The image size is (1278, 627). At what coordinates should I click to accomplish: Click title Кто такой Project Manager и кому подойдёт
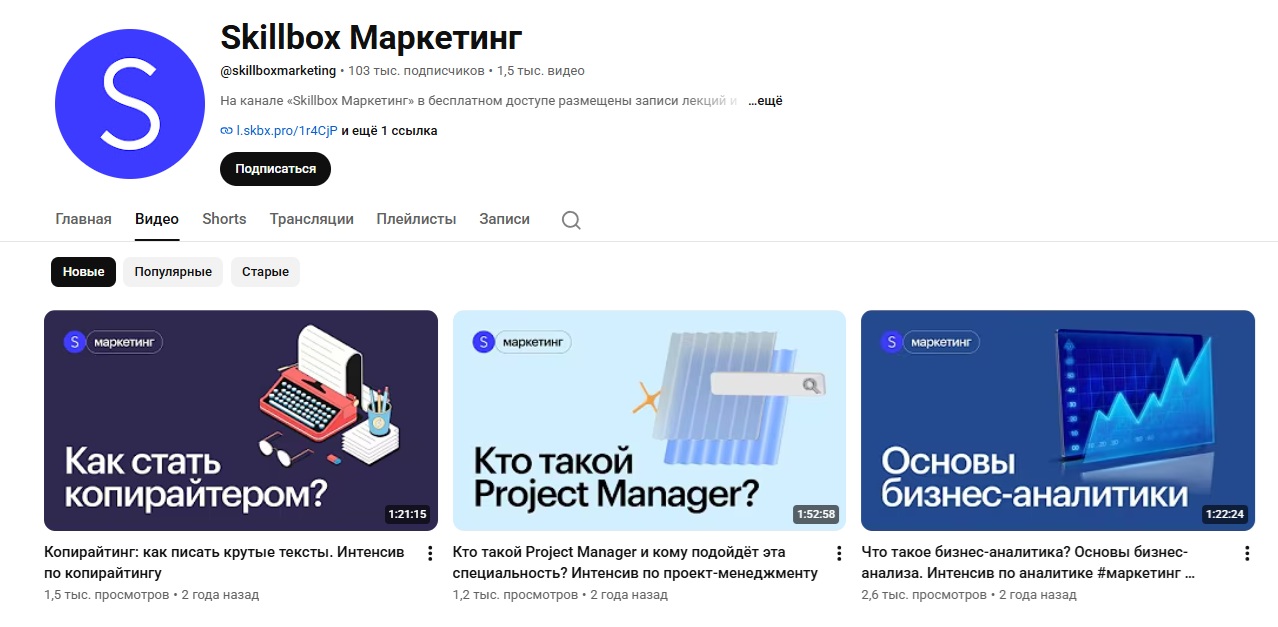coord(635,563)
